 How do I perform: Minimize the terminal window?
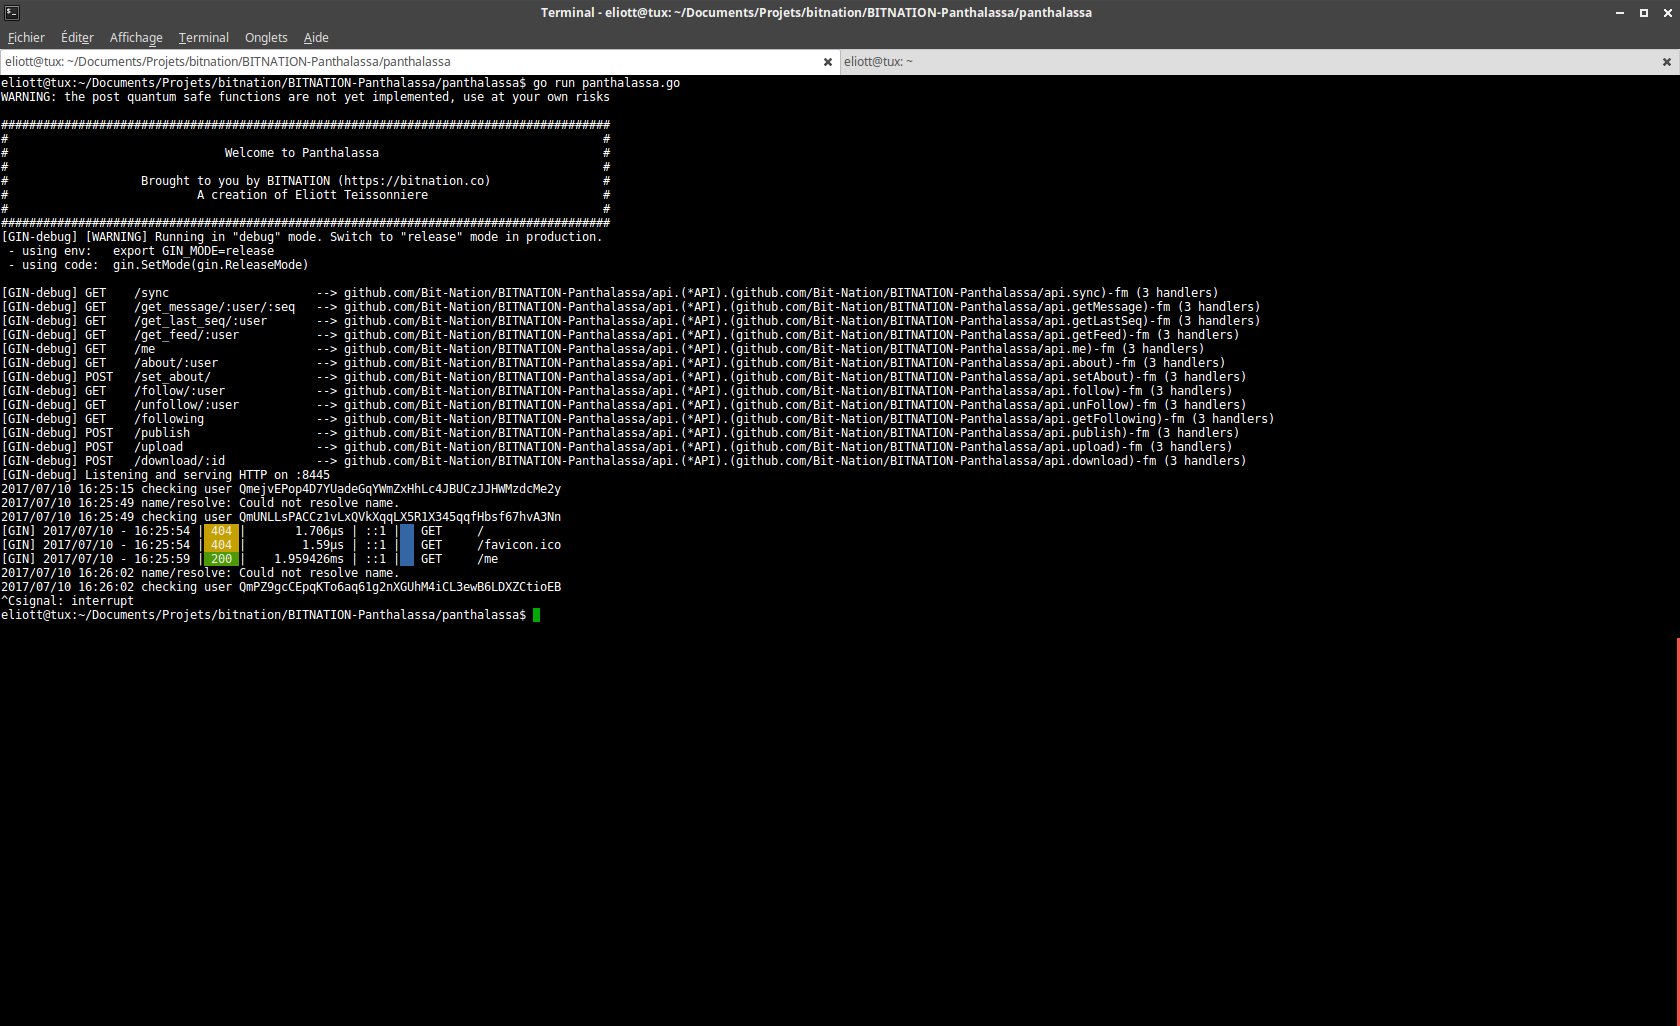1620,13
